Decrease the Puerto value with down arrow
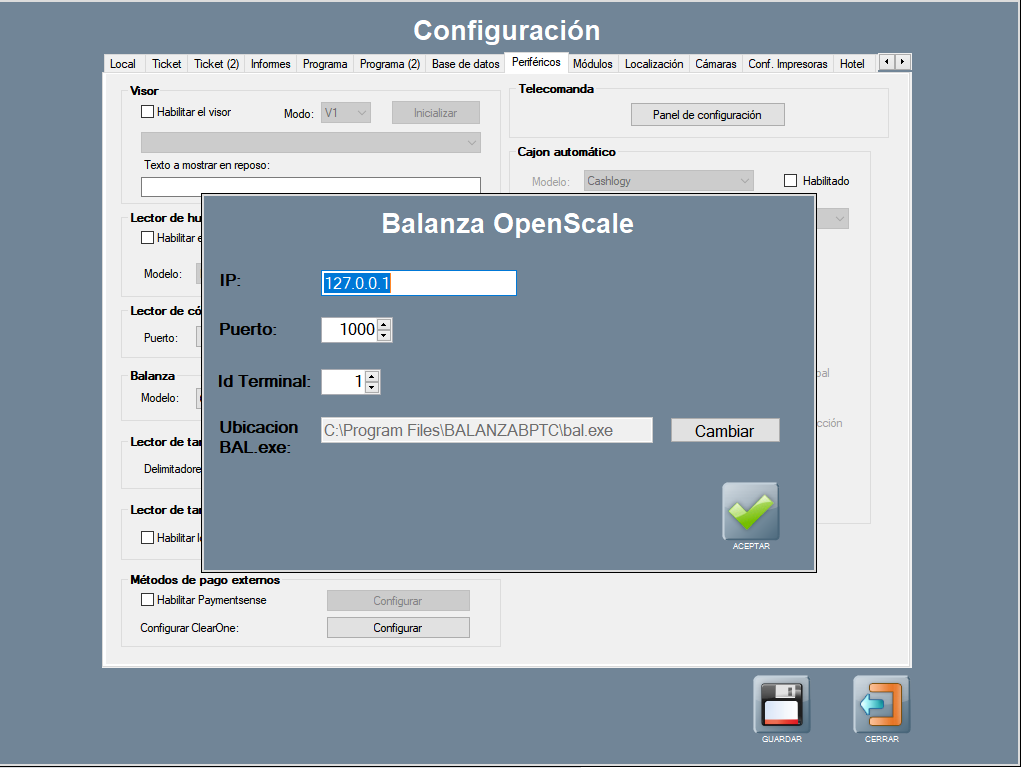 click(x=384, y=335)
